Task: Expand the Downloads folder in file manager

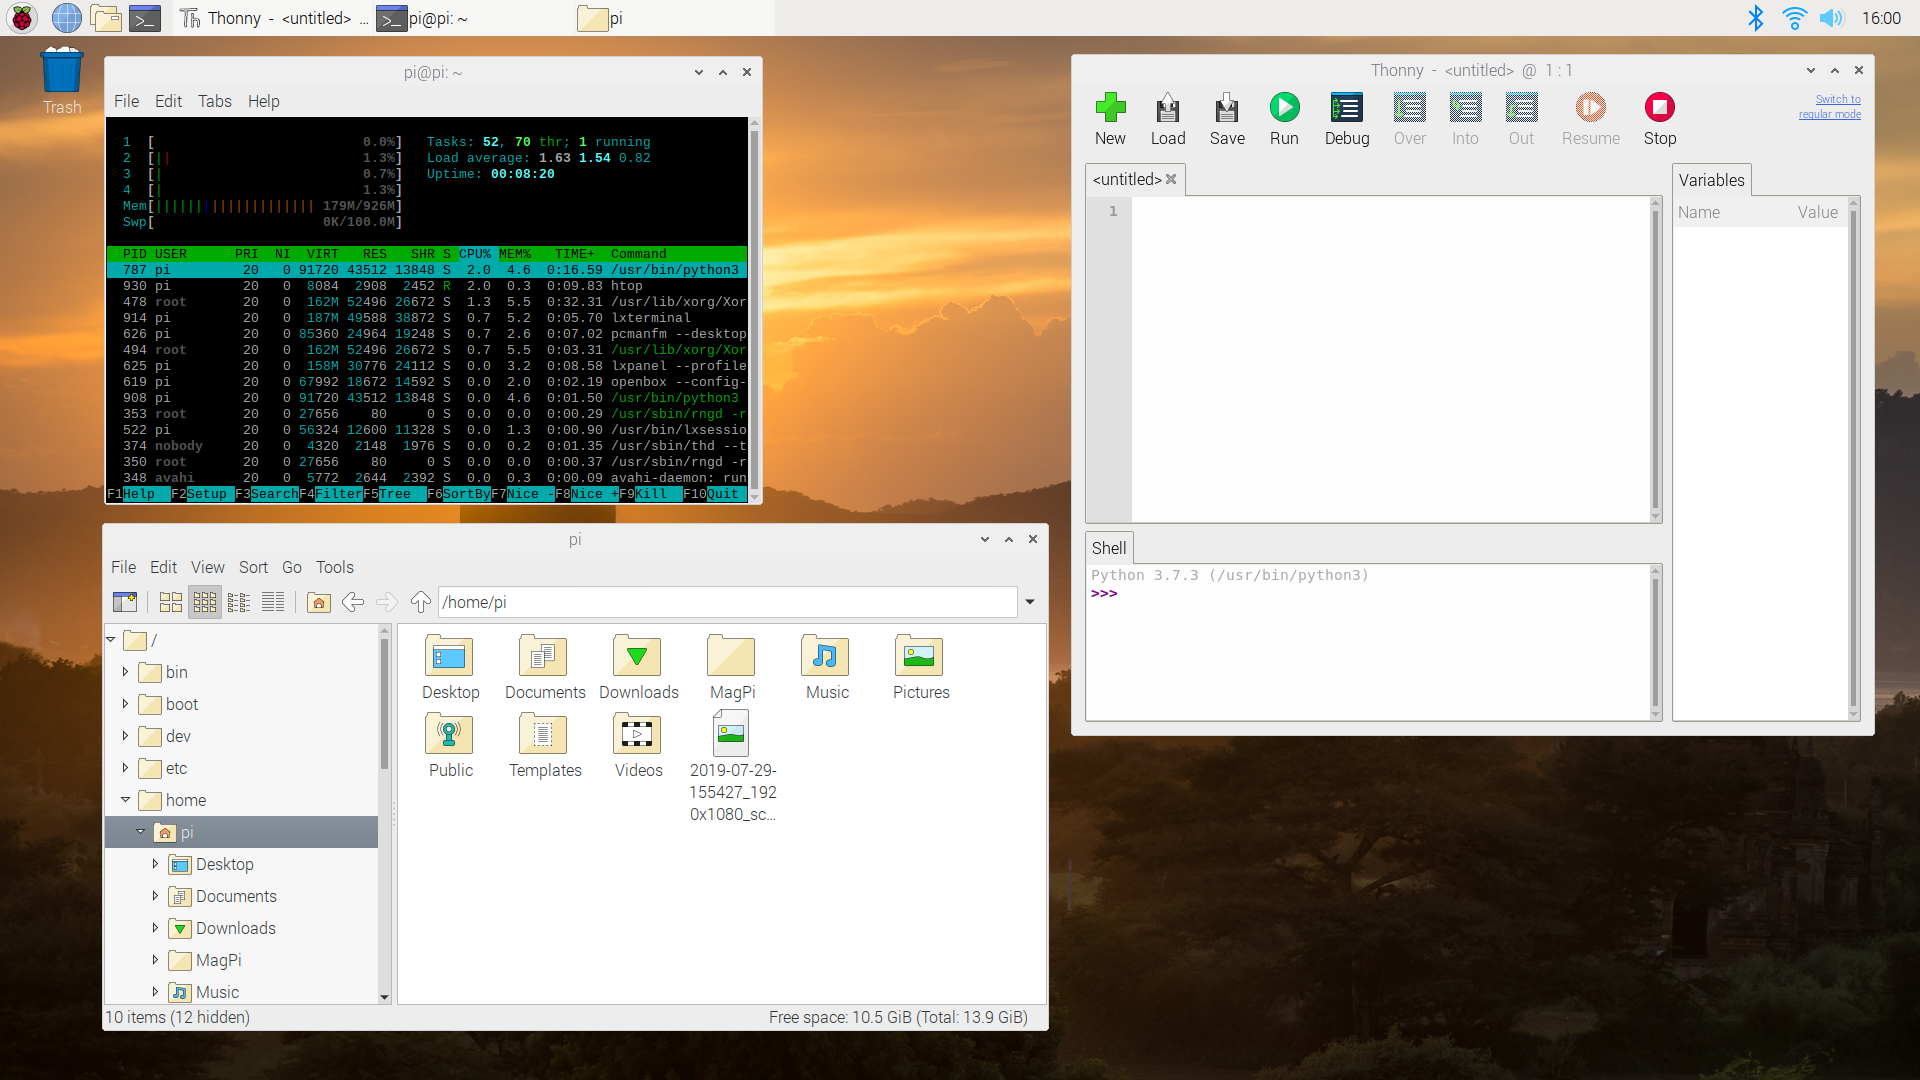Action: (154, 928)
